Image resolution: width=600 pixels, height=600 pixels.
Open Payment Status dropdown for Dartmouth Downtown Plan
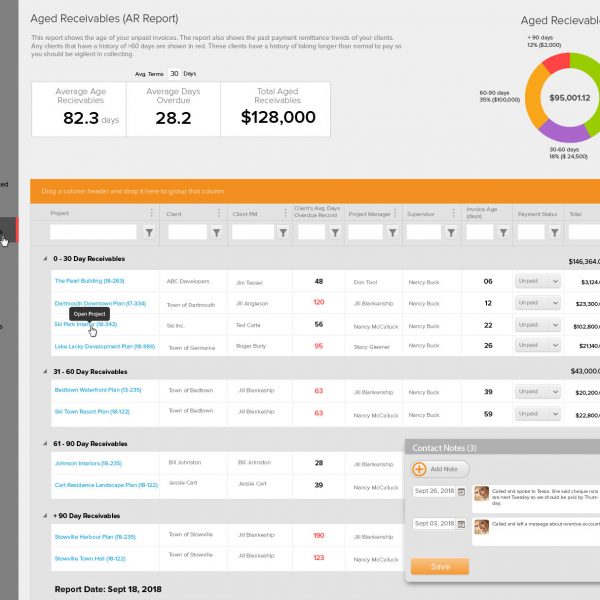538,303
